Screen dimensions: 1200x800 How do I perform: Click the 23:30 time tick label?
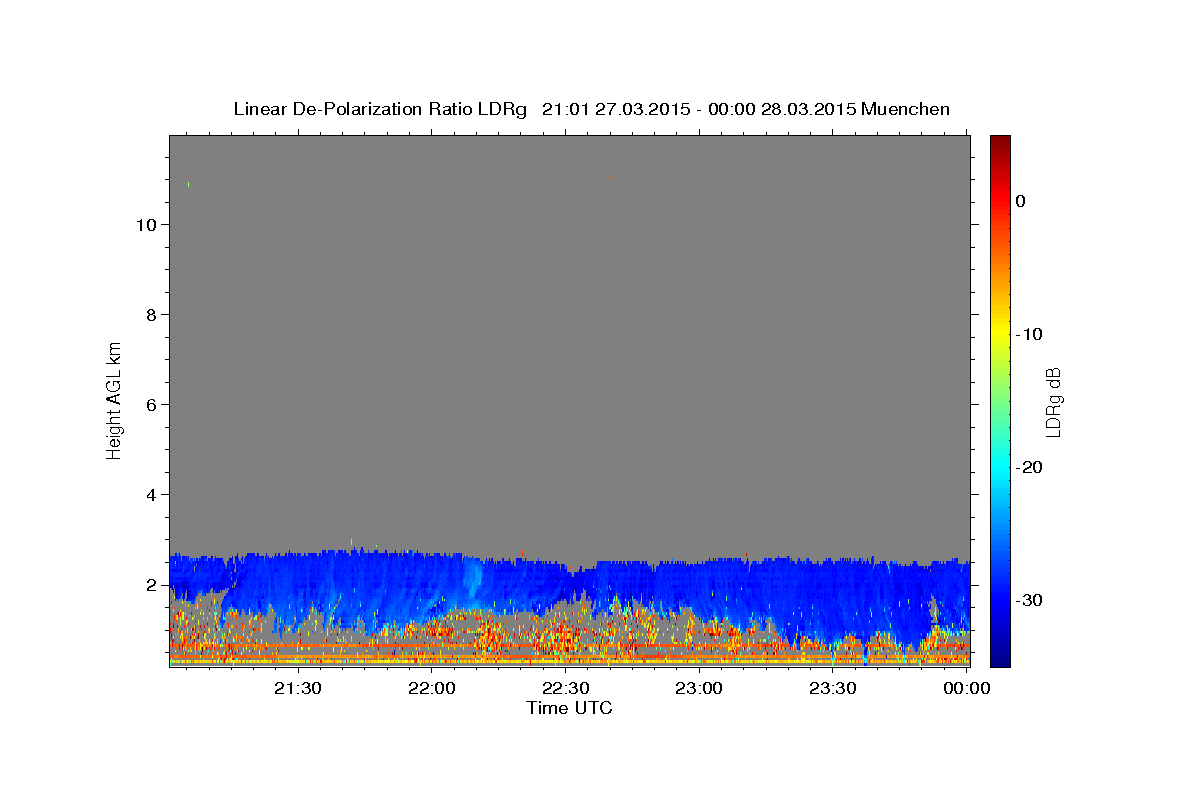832,688
